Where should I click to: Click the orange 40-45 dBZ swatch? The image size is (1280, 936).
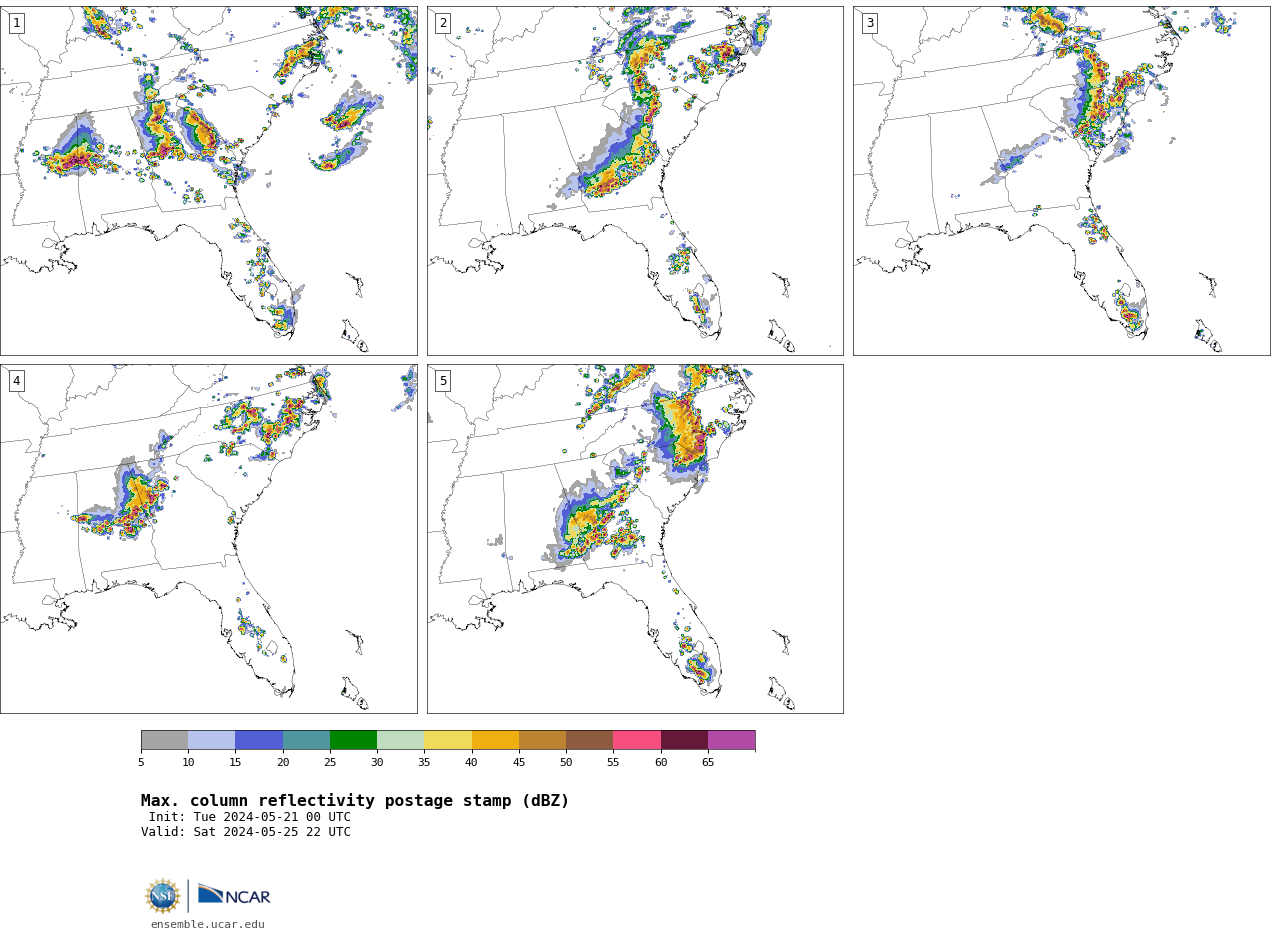pos(495,740)
